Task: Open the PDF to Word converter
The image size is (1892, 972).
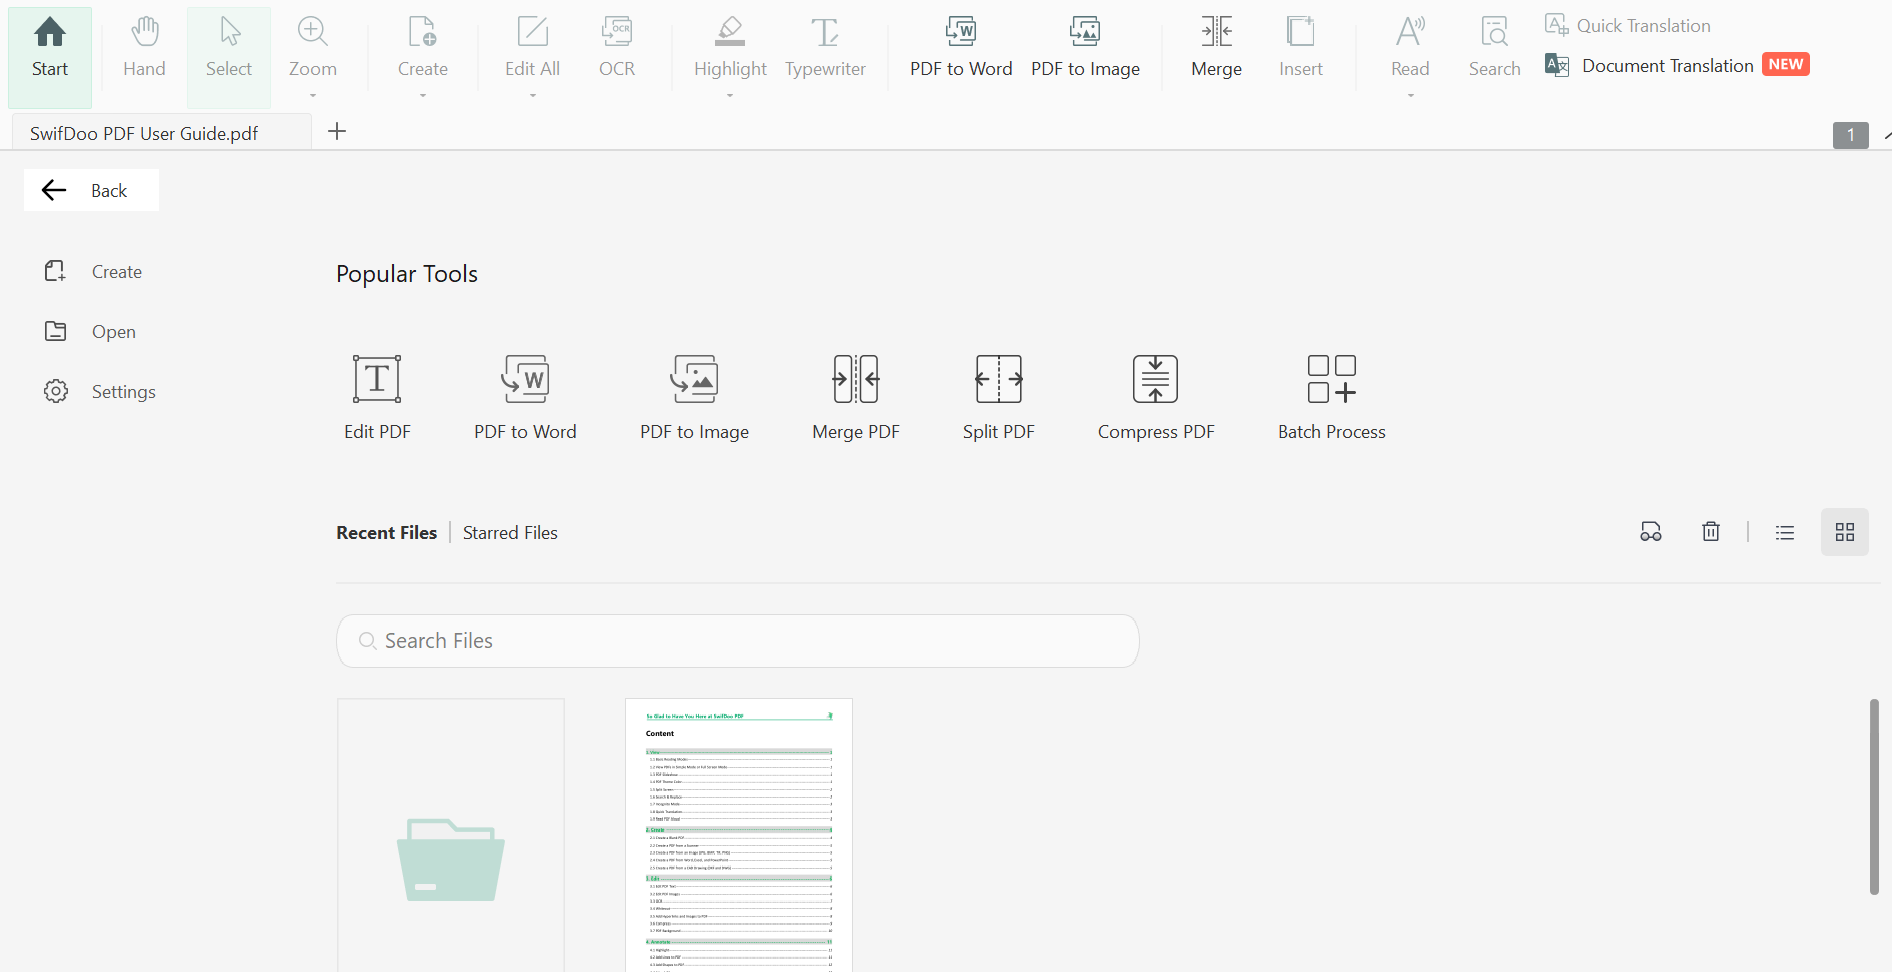Action: coord(525,395)
